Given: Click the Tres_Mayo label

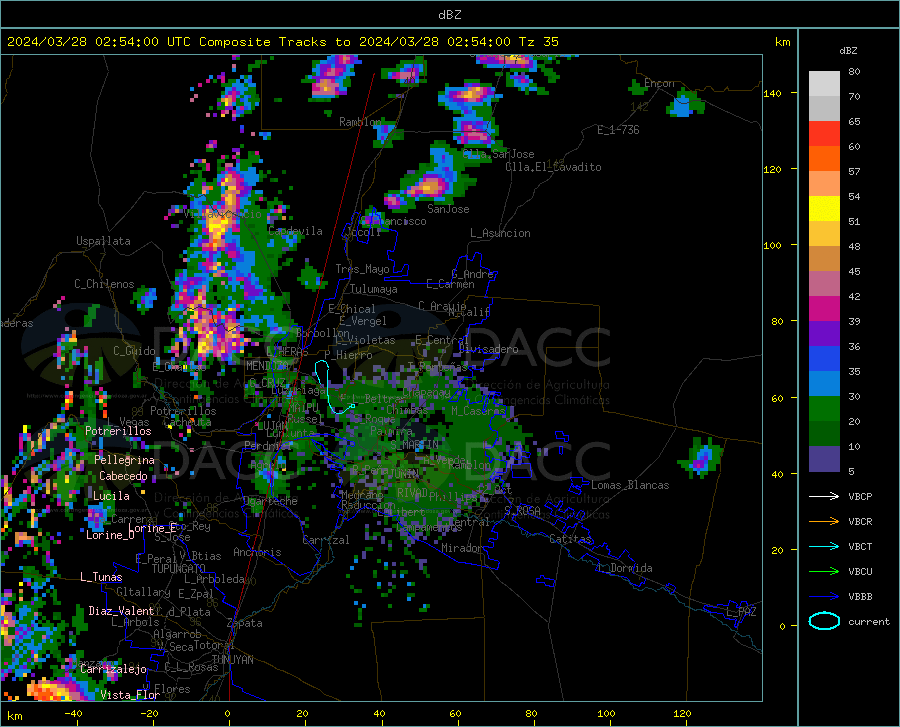Looking at the screenshot, I should coord(362,269).
